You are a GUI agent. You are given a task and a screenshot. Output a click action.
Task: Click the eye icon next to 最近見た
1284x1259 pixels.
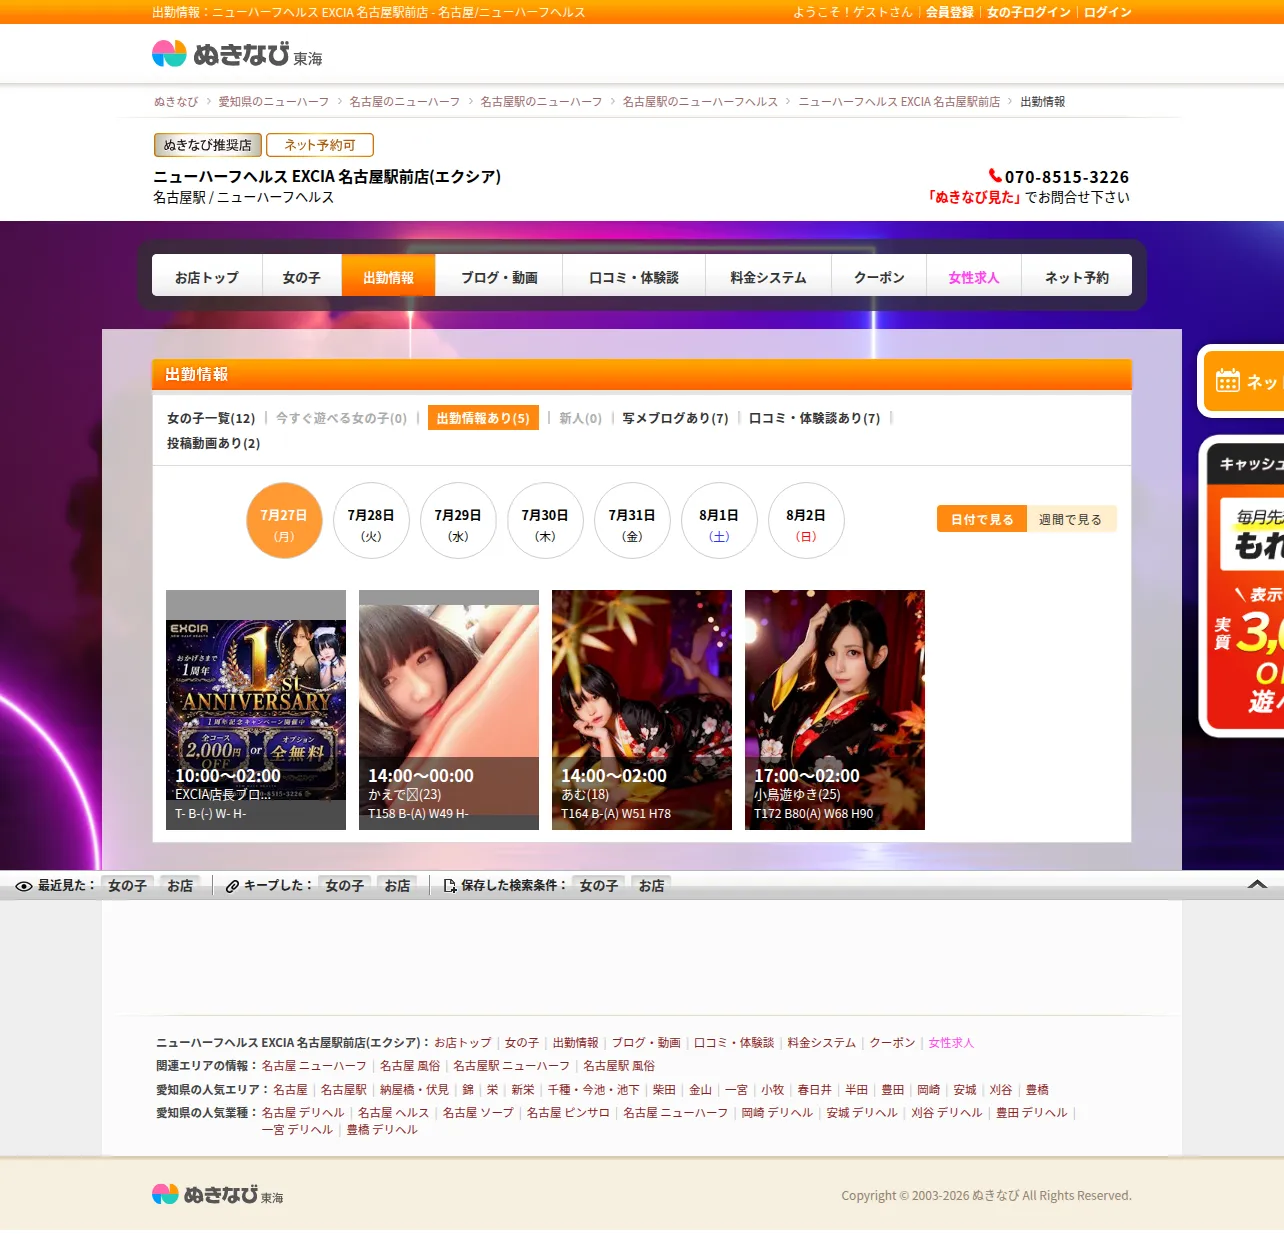24,886
